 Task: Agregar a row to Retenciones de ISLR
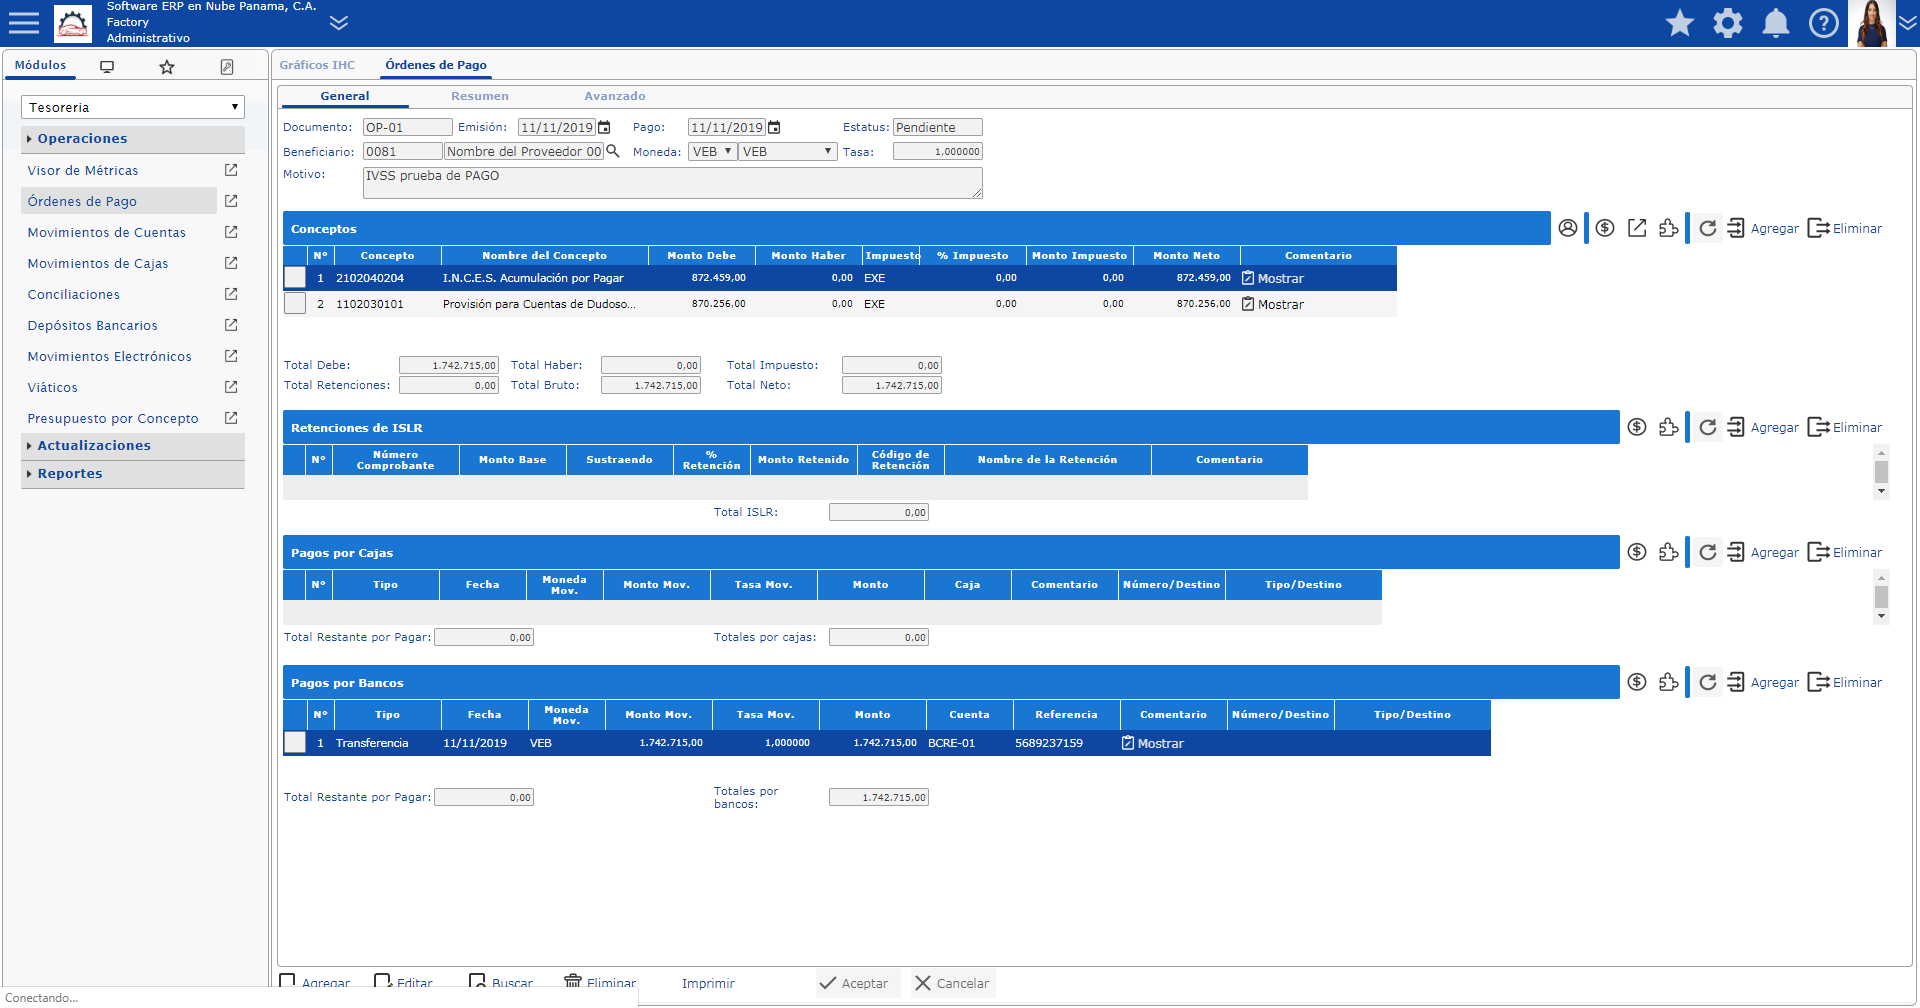[1763, 427]
